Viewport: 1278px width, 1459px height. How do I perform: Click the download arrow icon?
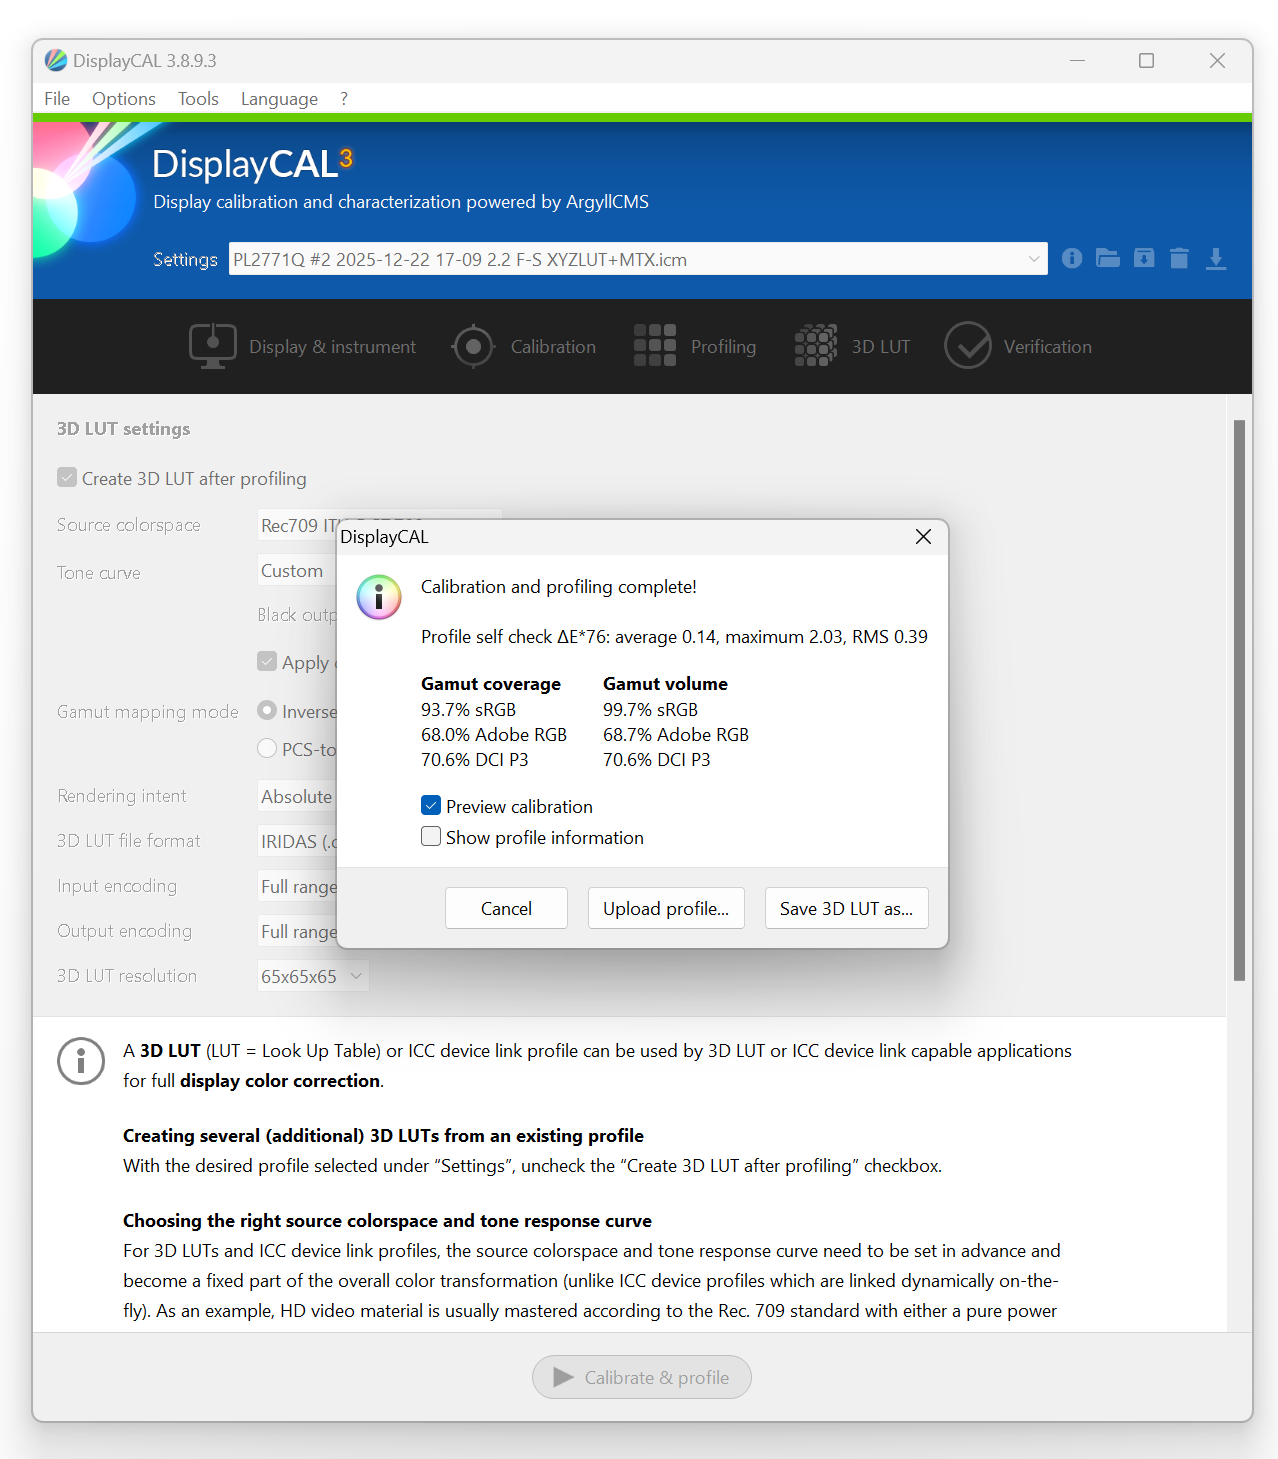pyautogui.click(x=1216, y=259)
